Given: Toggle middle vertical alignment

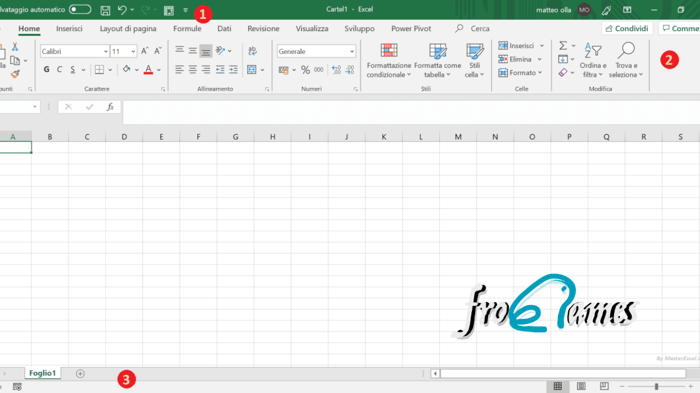Looking at the screenshot, I should click(192, 50).
